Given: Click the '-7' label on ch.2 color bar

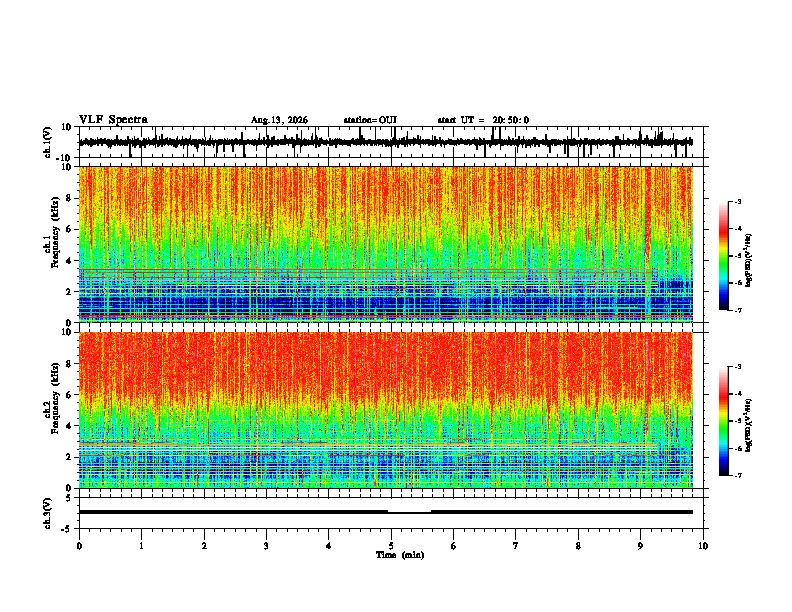Looking at the screenshot, I should tap(738, 475).
